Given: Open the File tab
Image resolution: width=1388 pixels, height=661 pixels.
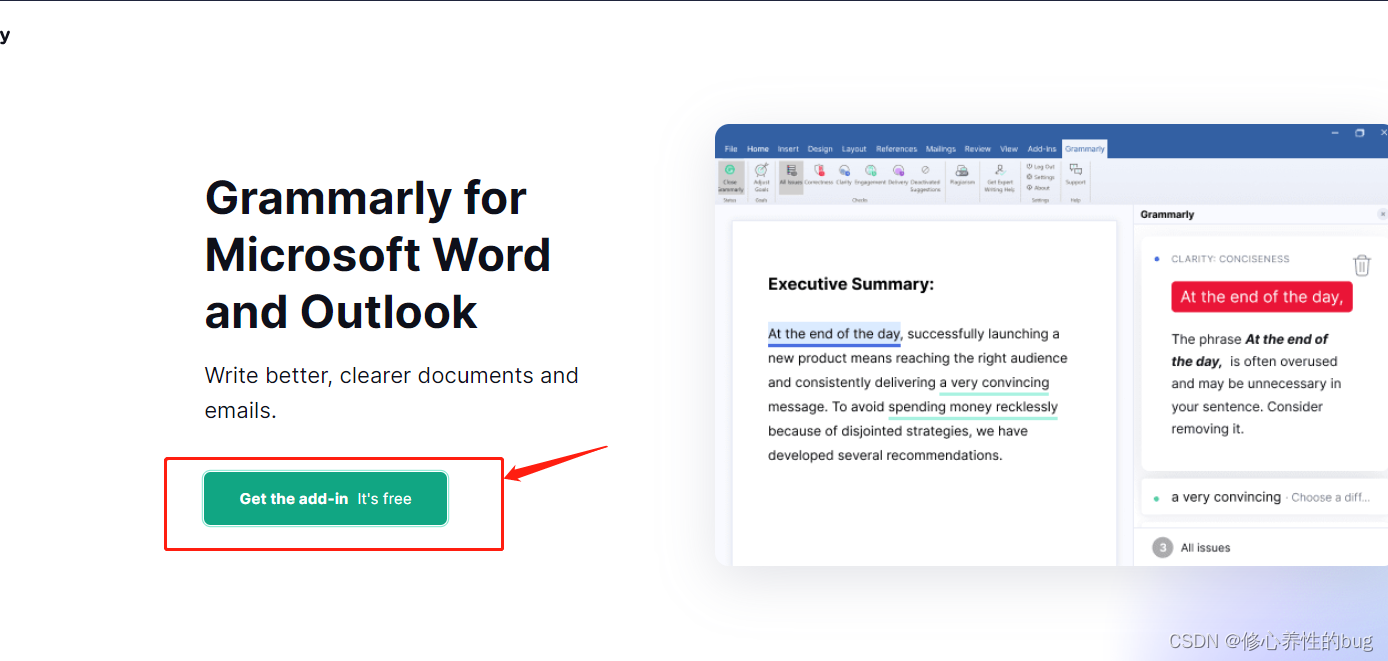Looking at the screenshot, I should pos(731,149).
